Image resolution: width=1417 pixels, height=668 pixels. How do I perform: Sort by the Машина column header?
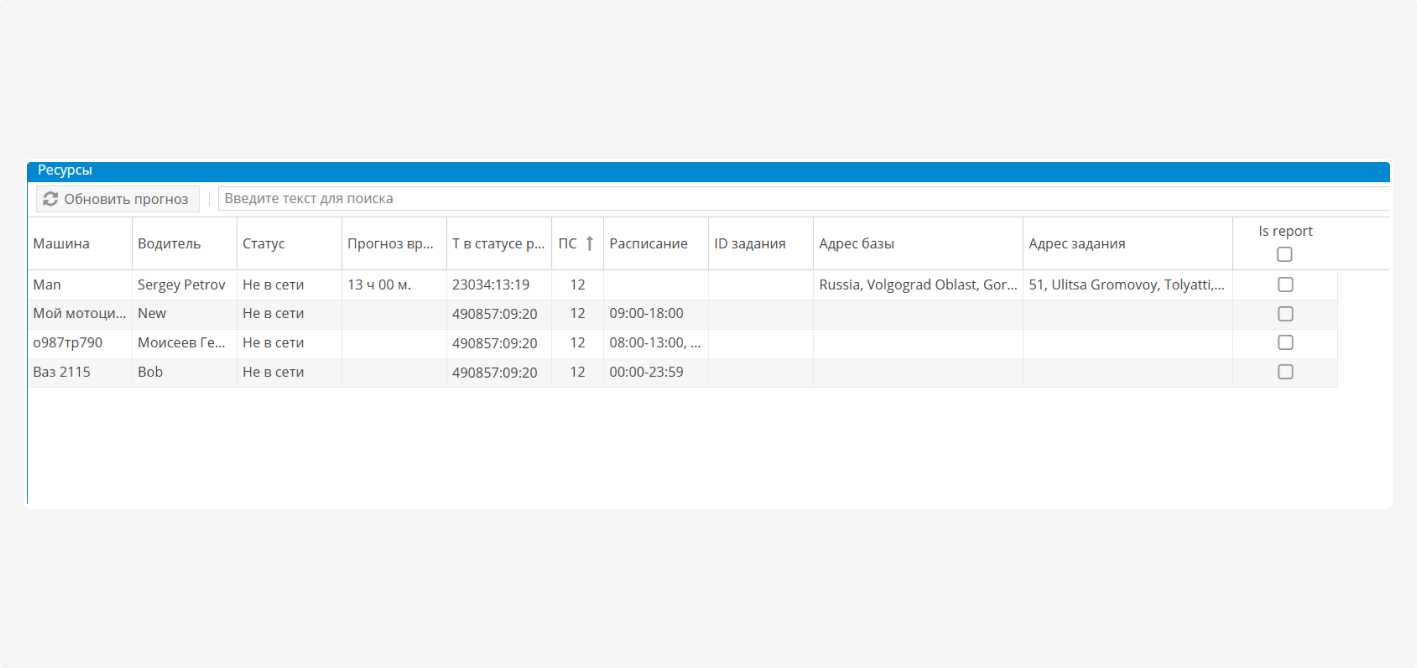[62, 244]
